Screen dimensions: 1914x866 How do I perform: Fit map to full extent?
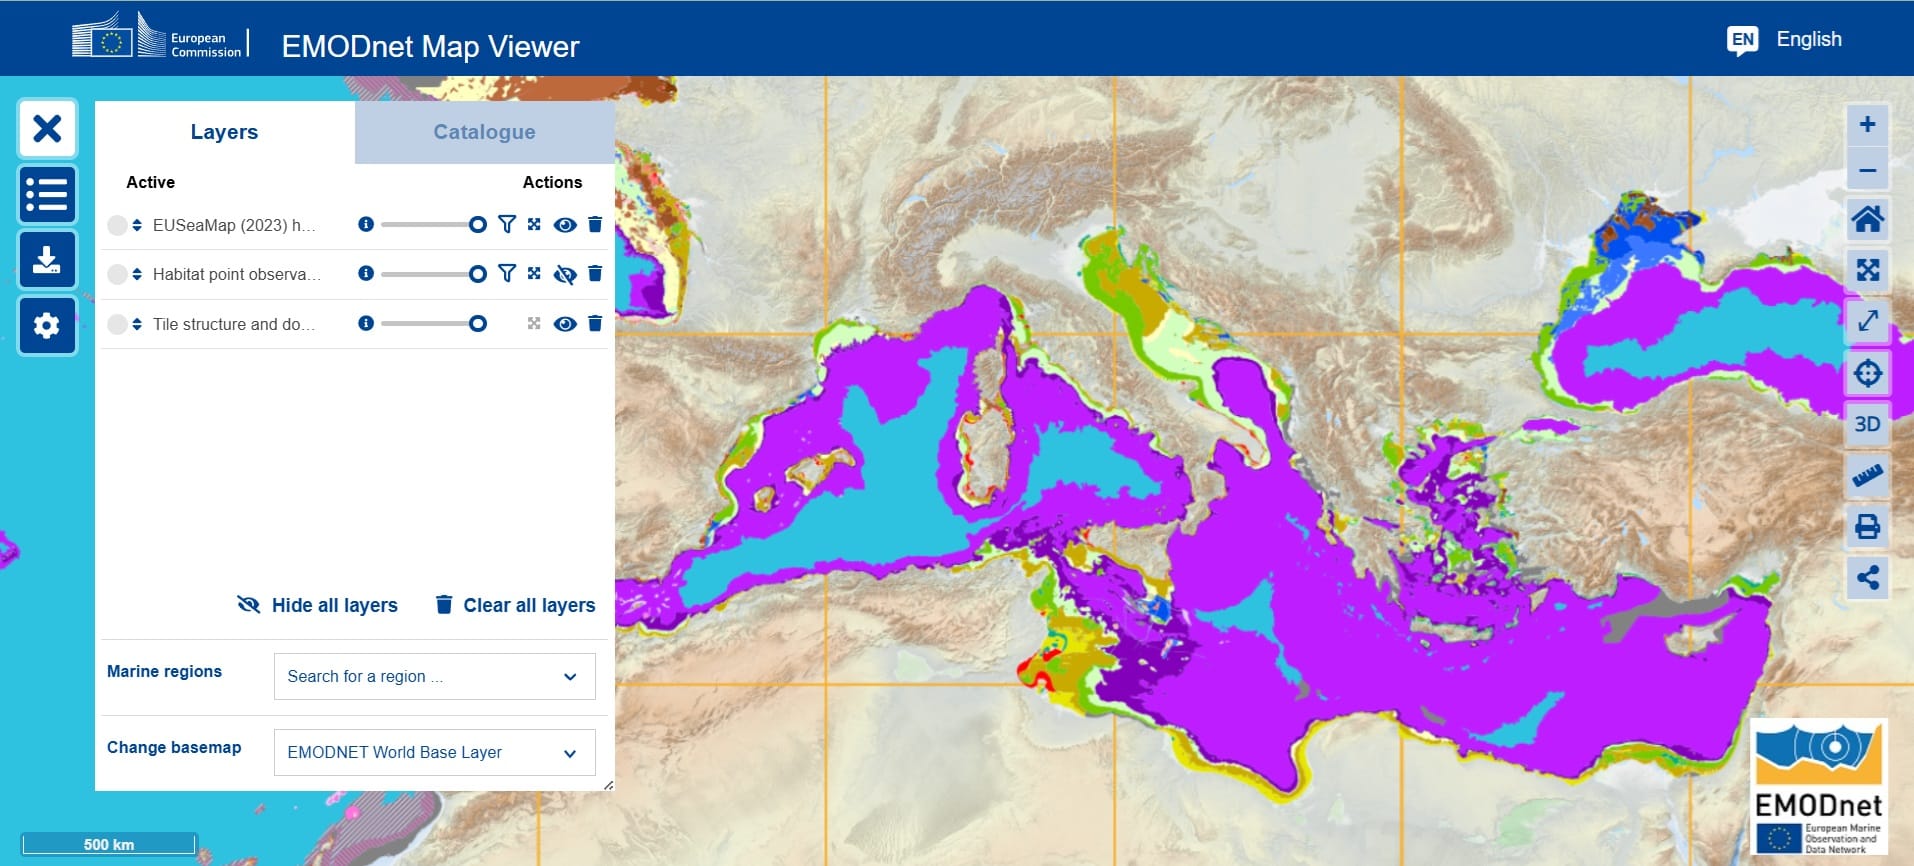1867,270
